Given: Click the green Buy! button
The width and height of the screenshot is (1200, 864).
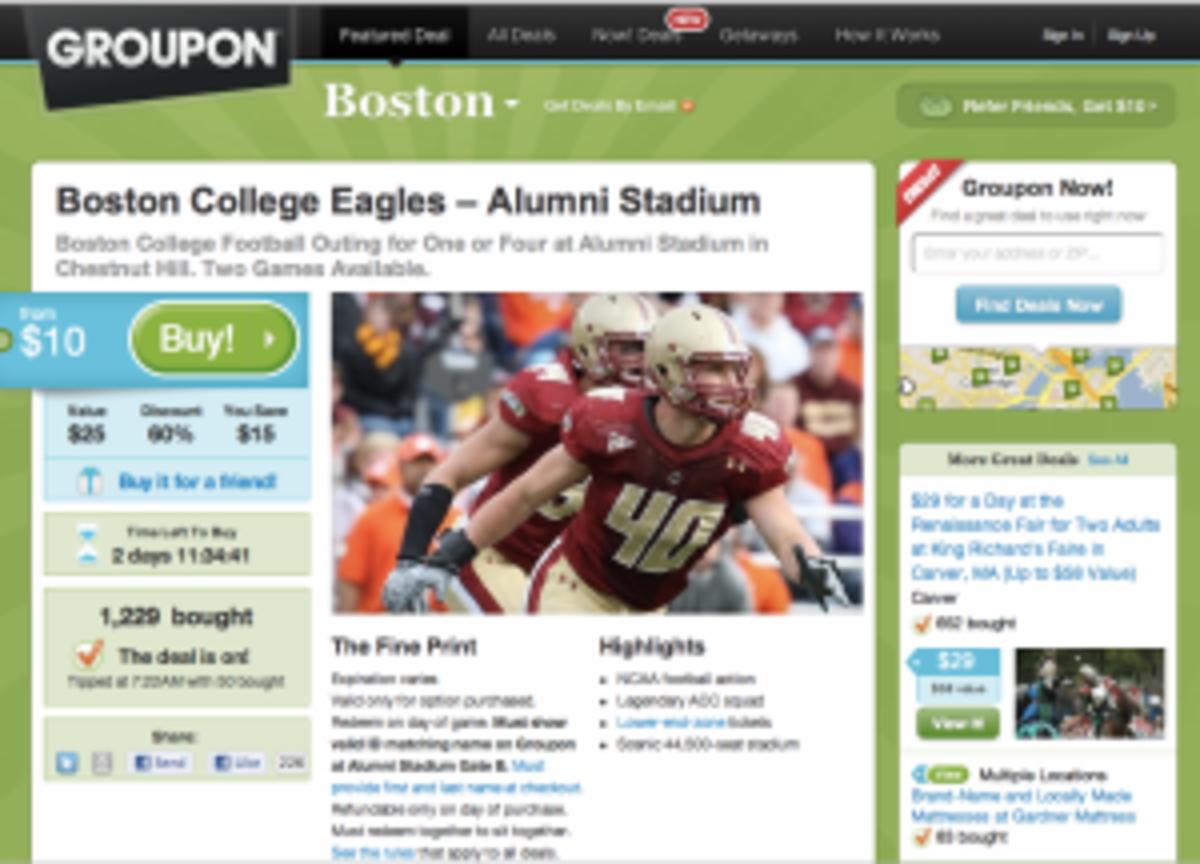Looking at the screenshot, I should pos(214,340).
